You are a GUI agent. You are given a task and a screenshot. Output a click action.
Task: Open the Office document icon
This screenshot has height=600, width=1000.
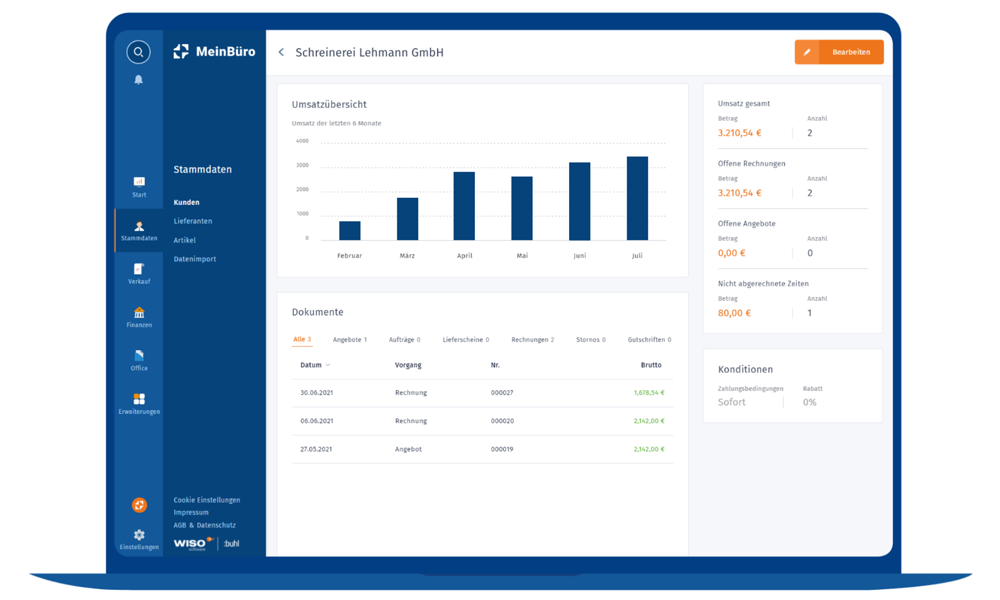[x=139, y=356]
